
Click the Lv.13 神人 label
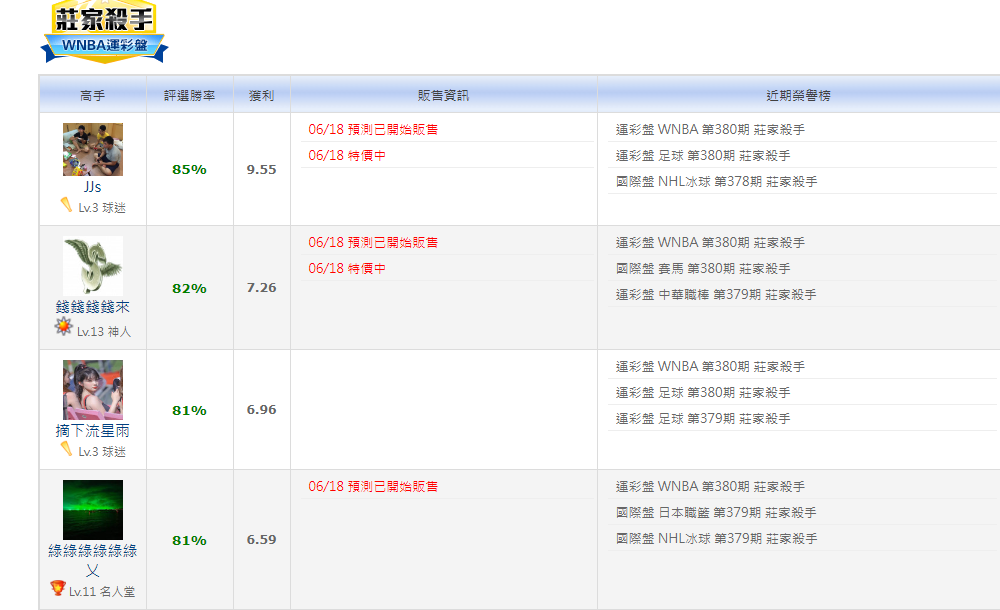point(104,332)
